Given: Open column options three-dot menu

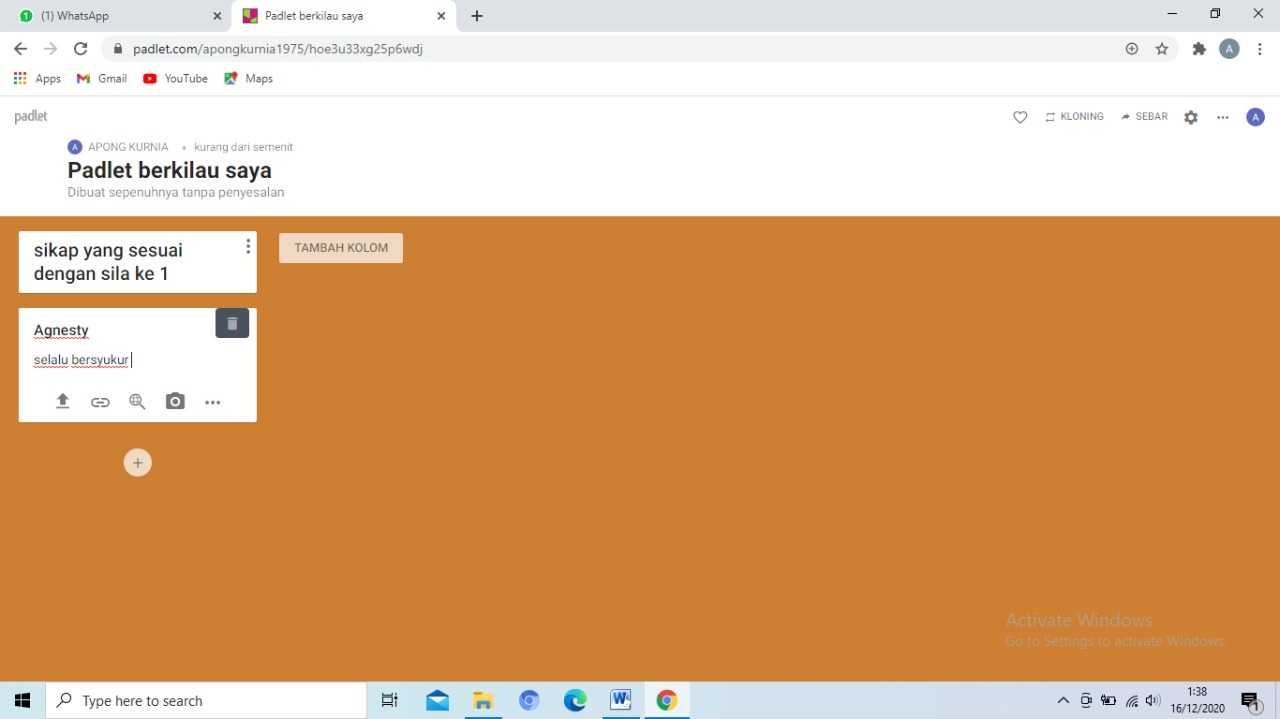Looking at the screenshot, I should click(x=248, y=247).
